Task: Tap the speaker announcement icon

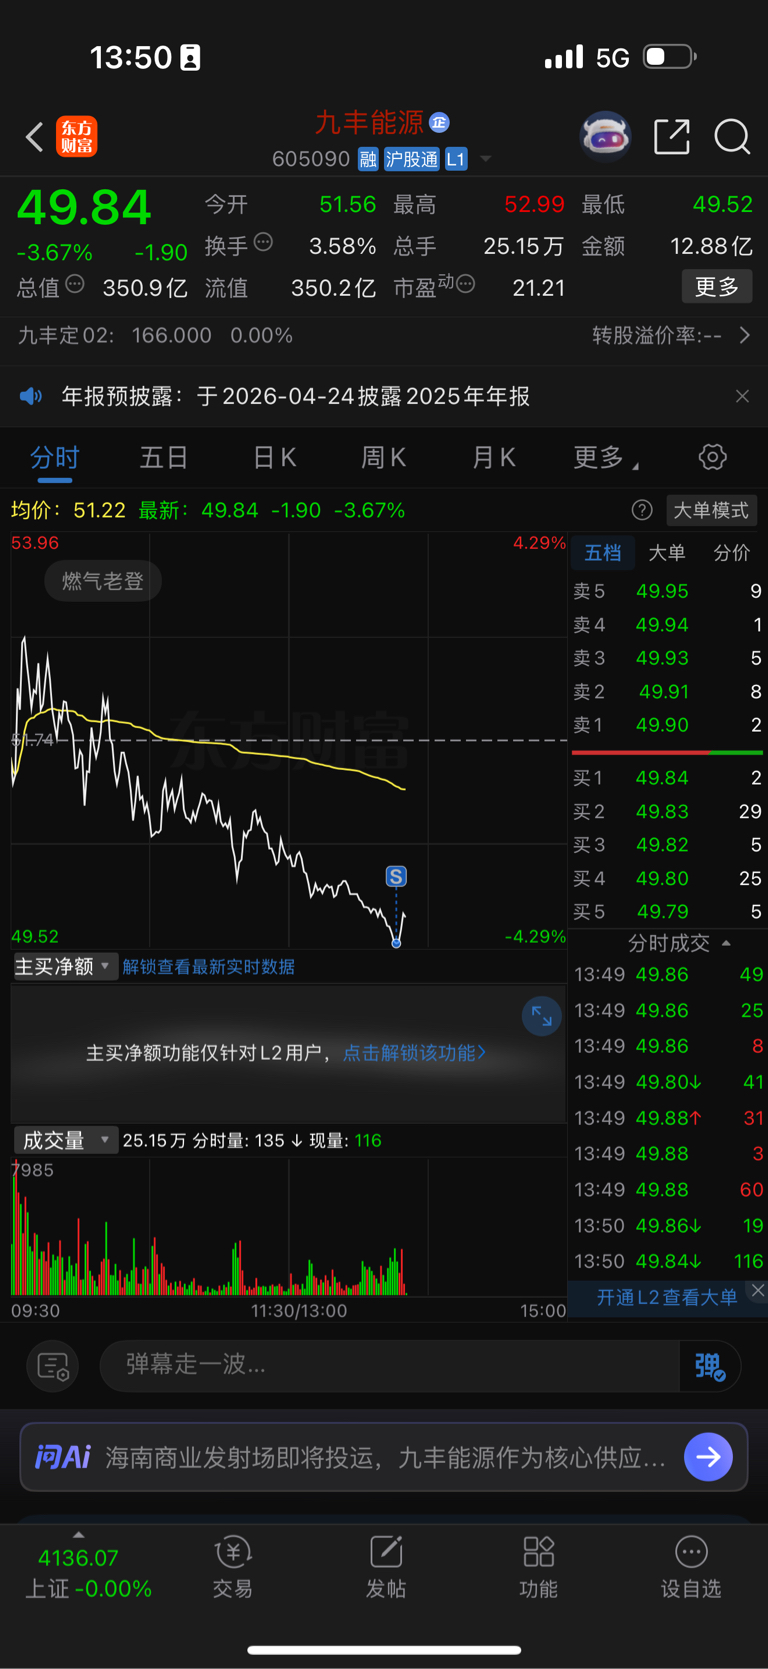Action: pos(31,396)
